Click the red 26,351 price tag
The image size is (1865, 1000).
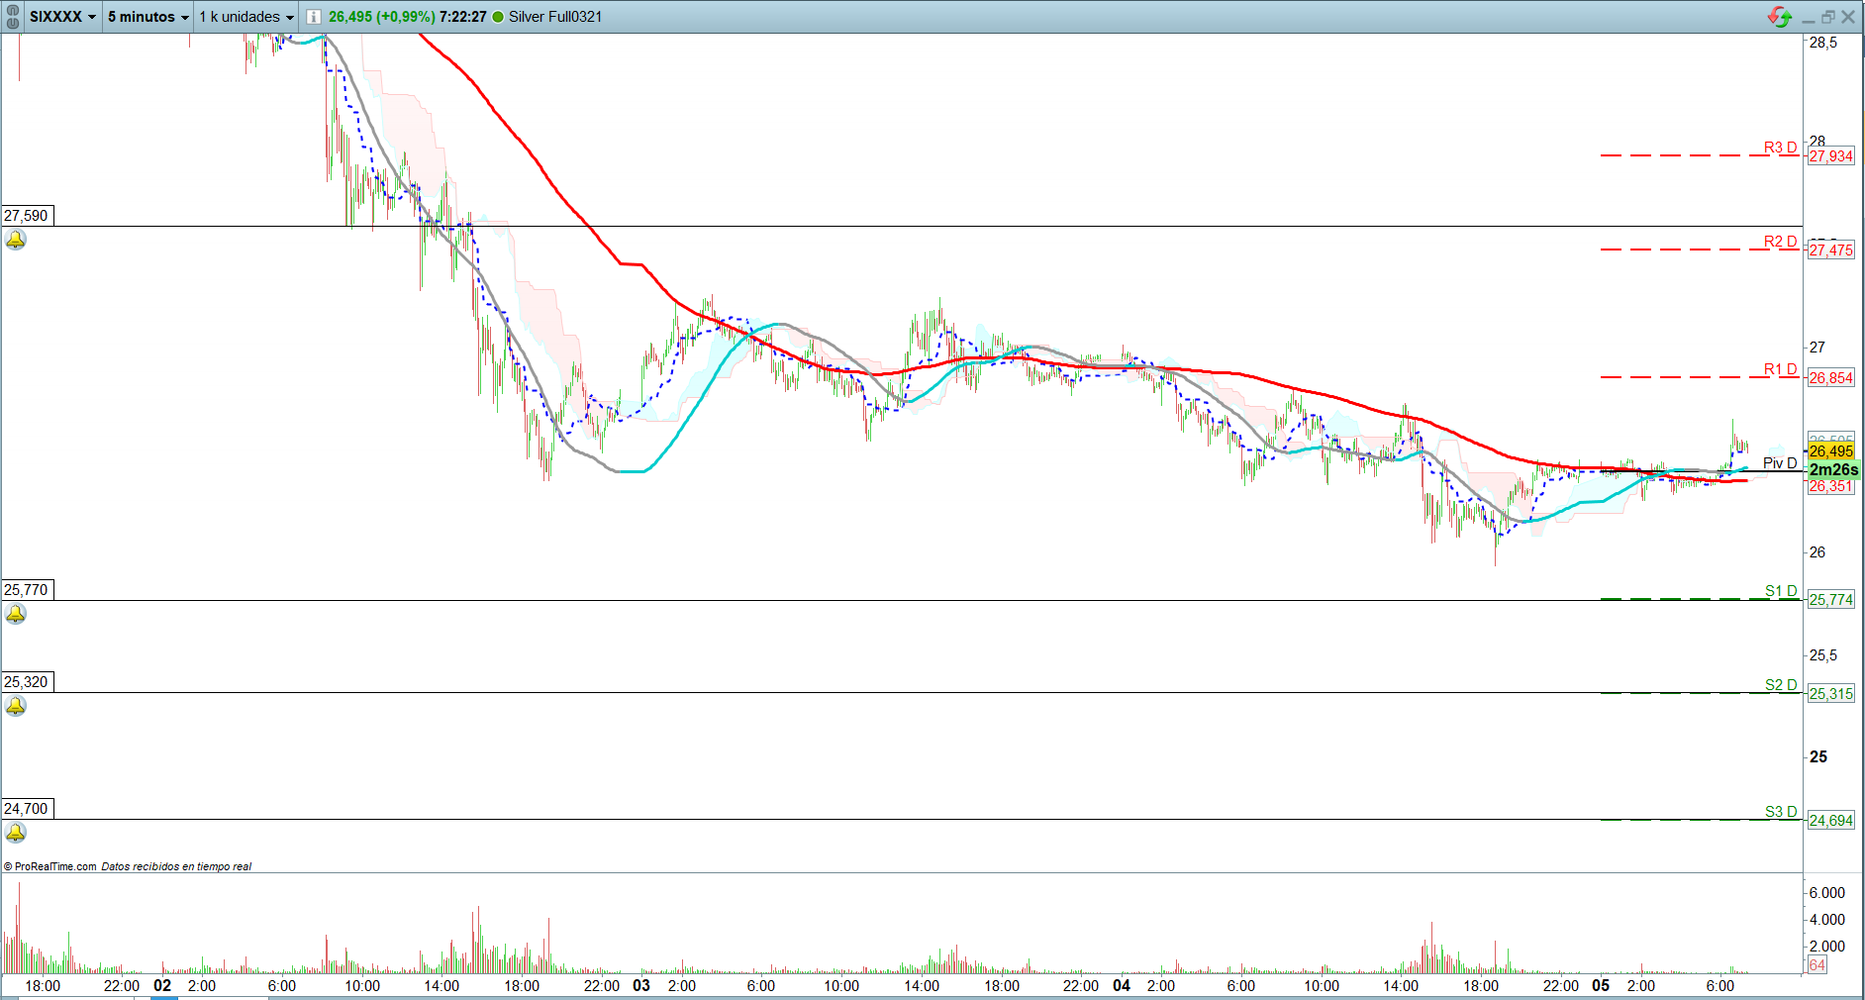pyautogui.click(x=1831, y=487)
